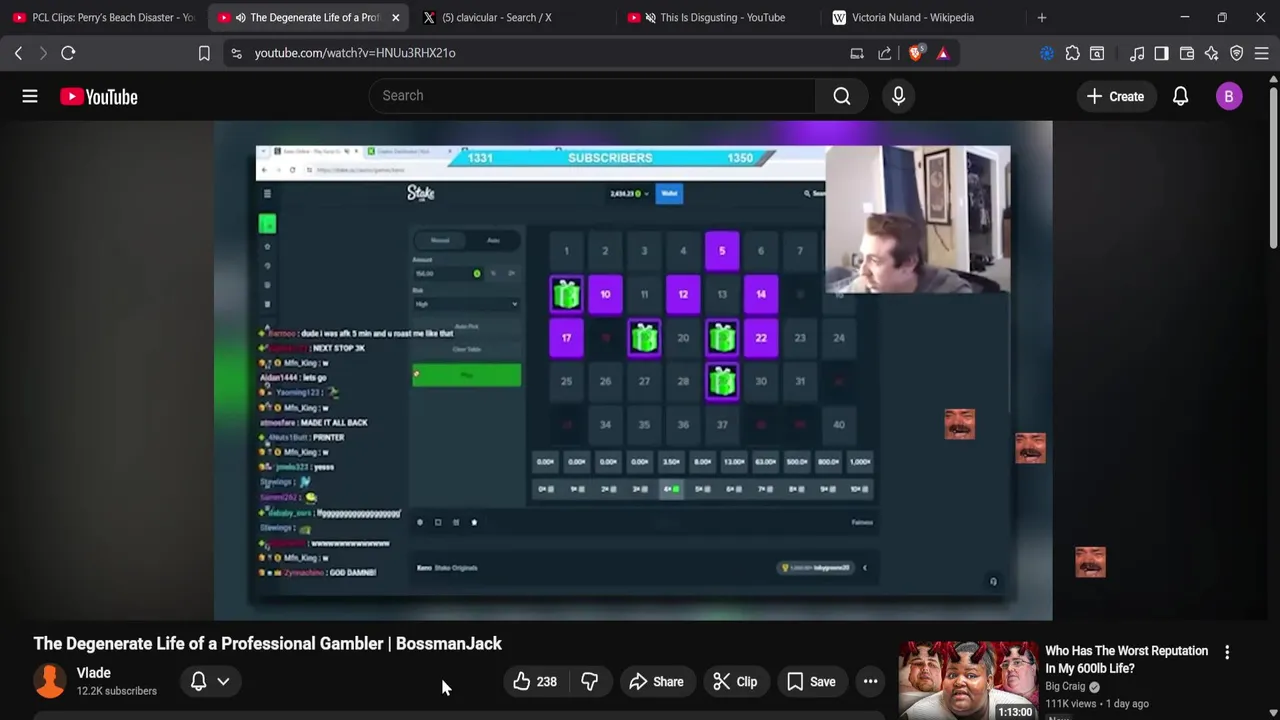Click the video player area
Screen dimensions: 1280x720
pos(633,370)
